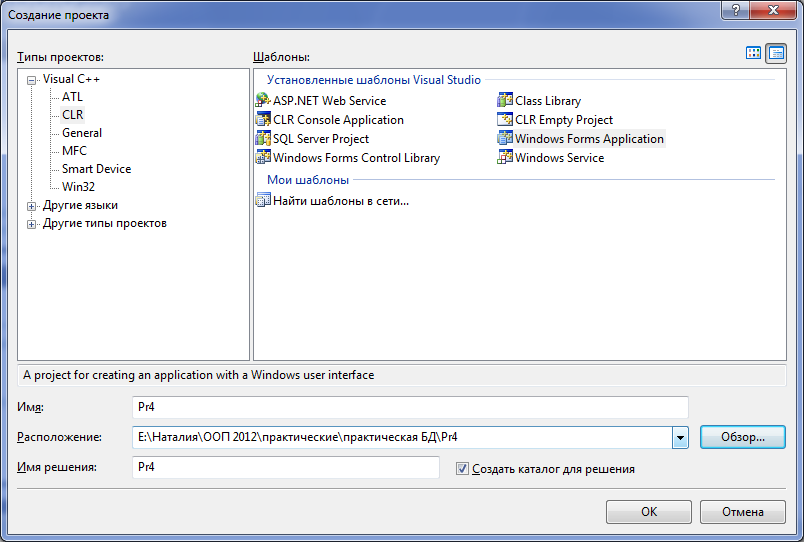This screenshot has width=804, height=542.
Task: Expand the Другие типы проектов node
Action: 32,224
